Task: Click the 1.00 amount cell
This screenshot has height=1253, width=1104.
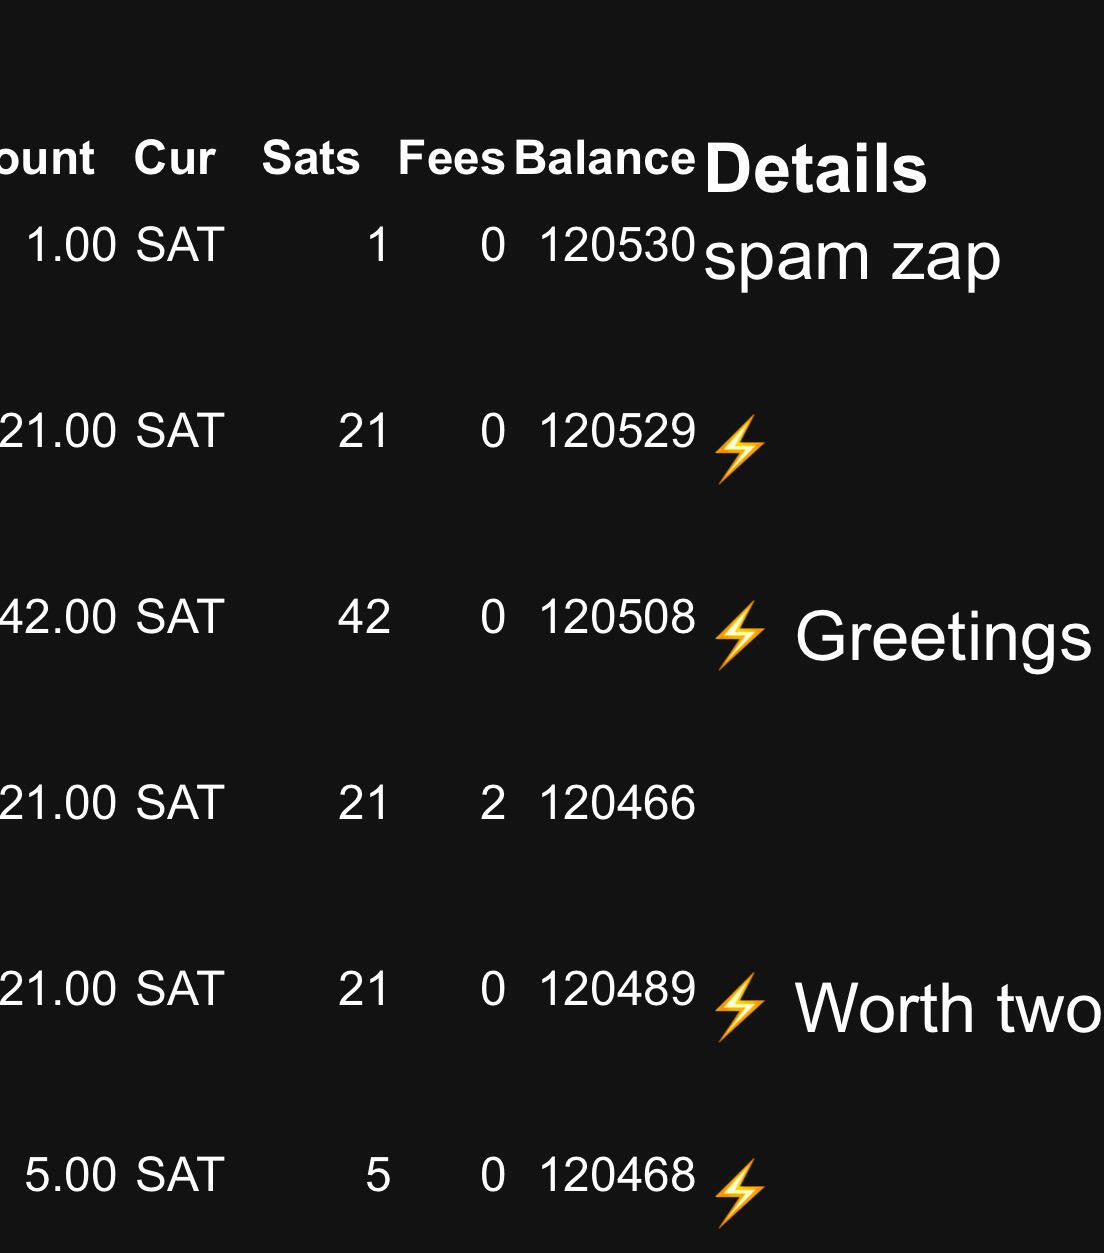Action: point(70,245)
